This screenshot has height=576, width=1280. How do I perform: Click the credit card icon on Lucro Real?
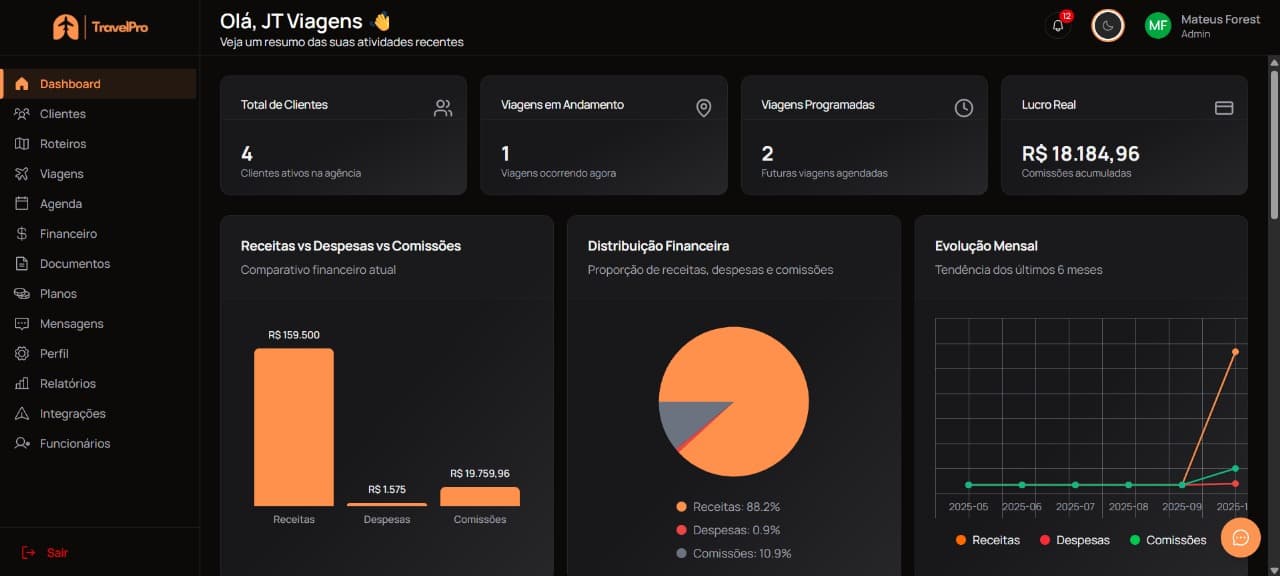pos(1224,107)
